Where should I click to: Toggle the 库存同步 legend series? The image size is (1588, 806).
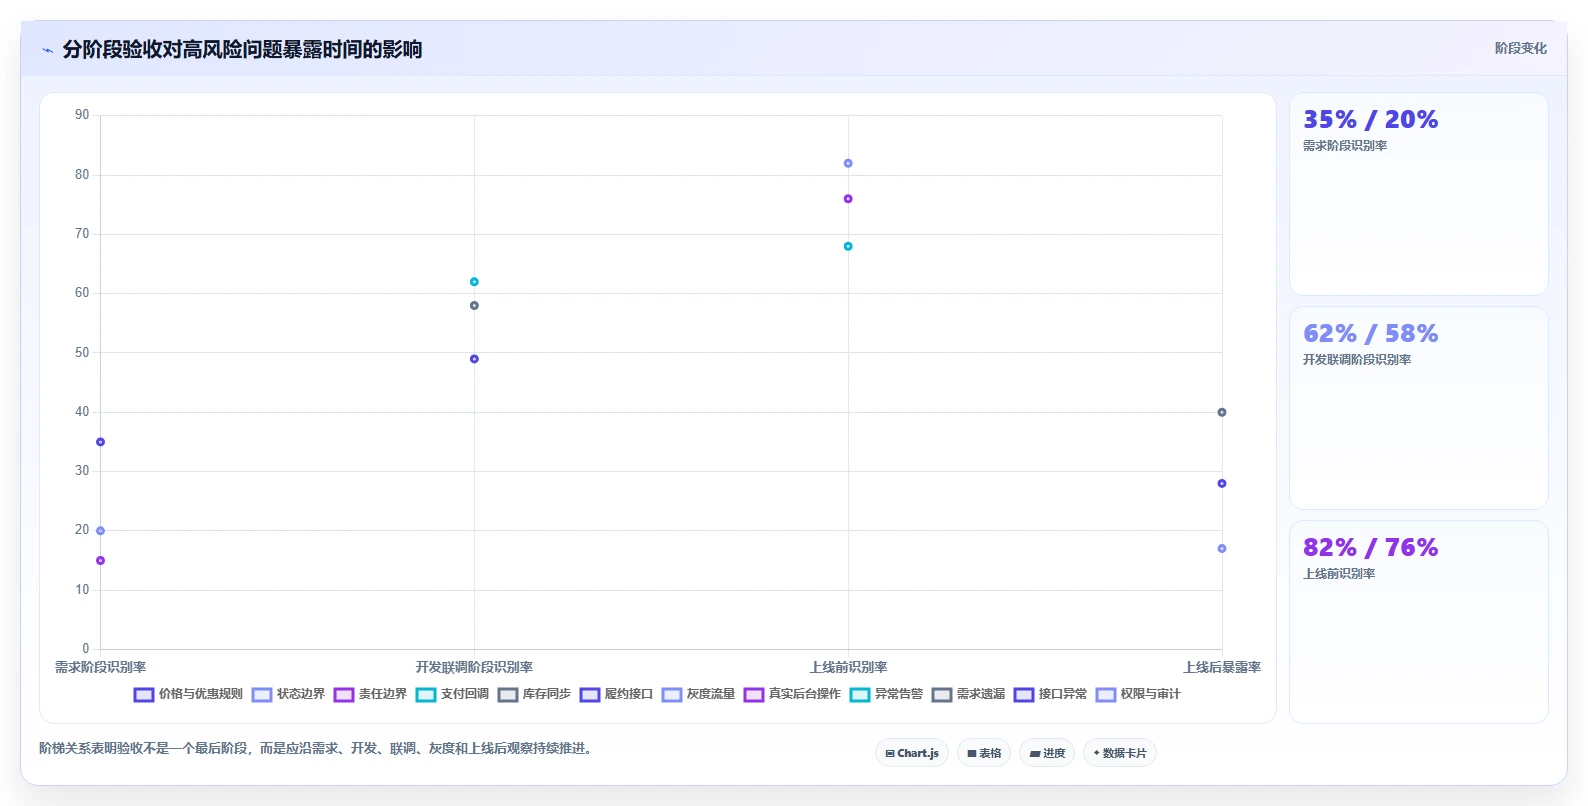[x=534, y=694]
